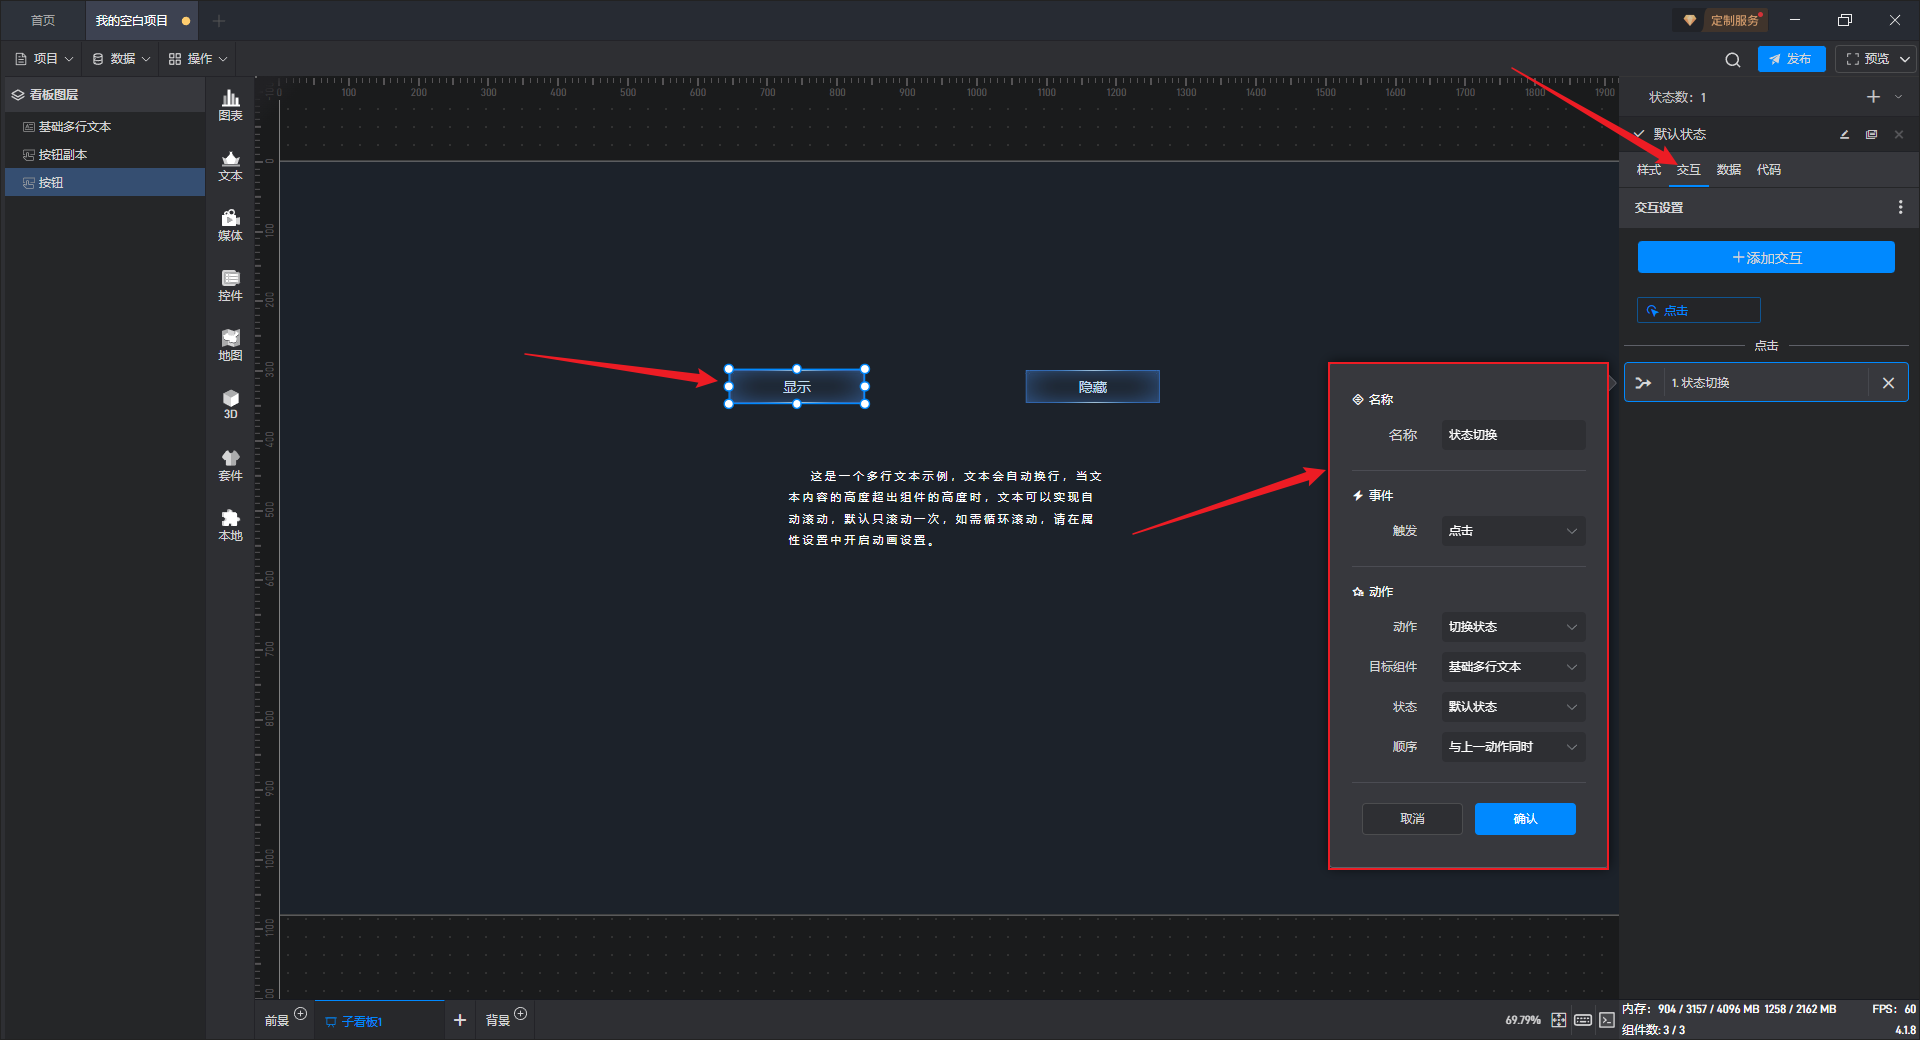Add a 前景 foreground layer with plus circle
This screenshot has width=1920, height=1040.
301,1014
